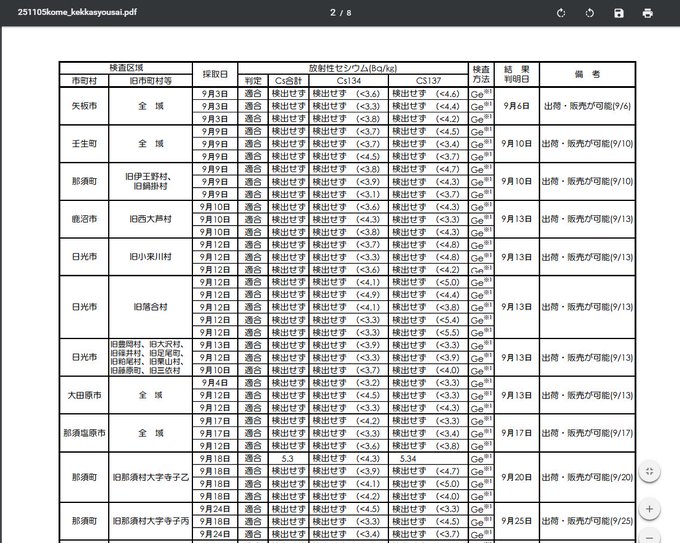Click the Cs134 column header
680x543 pixels.
349,81
